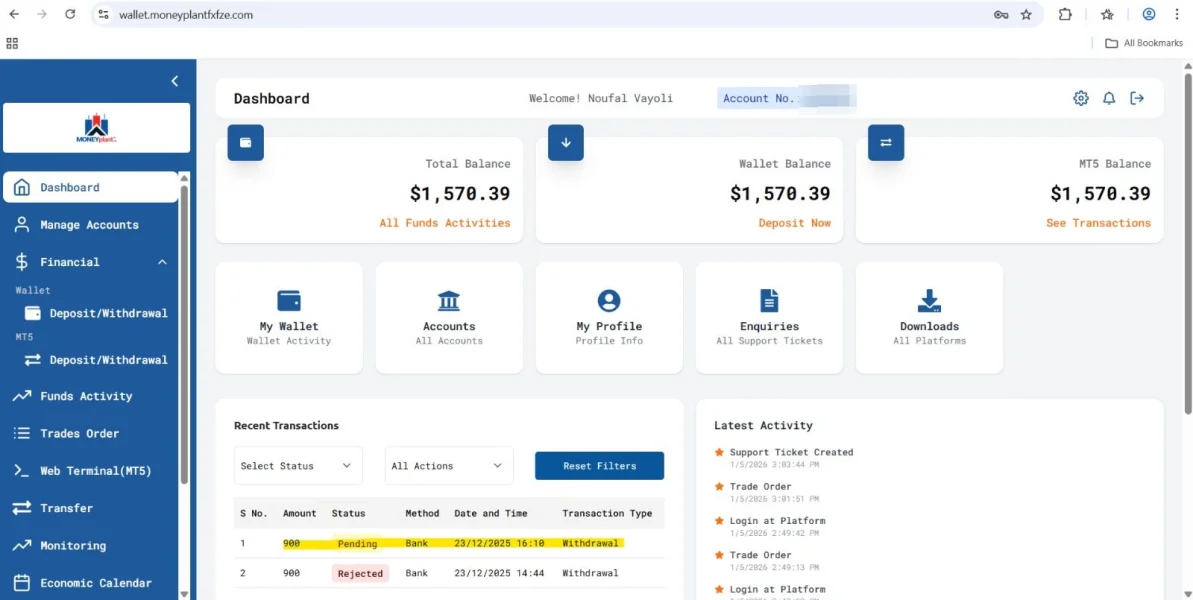Open Funds Activity from the sidebar
The height and width of the screenshot is (600, 1193).
click(86, 396)
